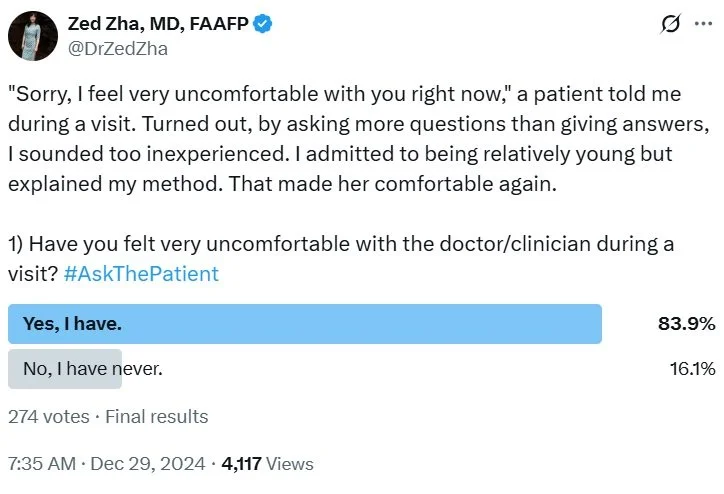View the 4,117 Views analytics
Image resolution: width=724 pixels, height=494 pixels.
pyautogui.click(x=267, y=464)
